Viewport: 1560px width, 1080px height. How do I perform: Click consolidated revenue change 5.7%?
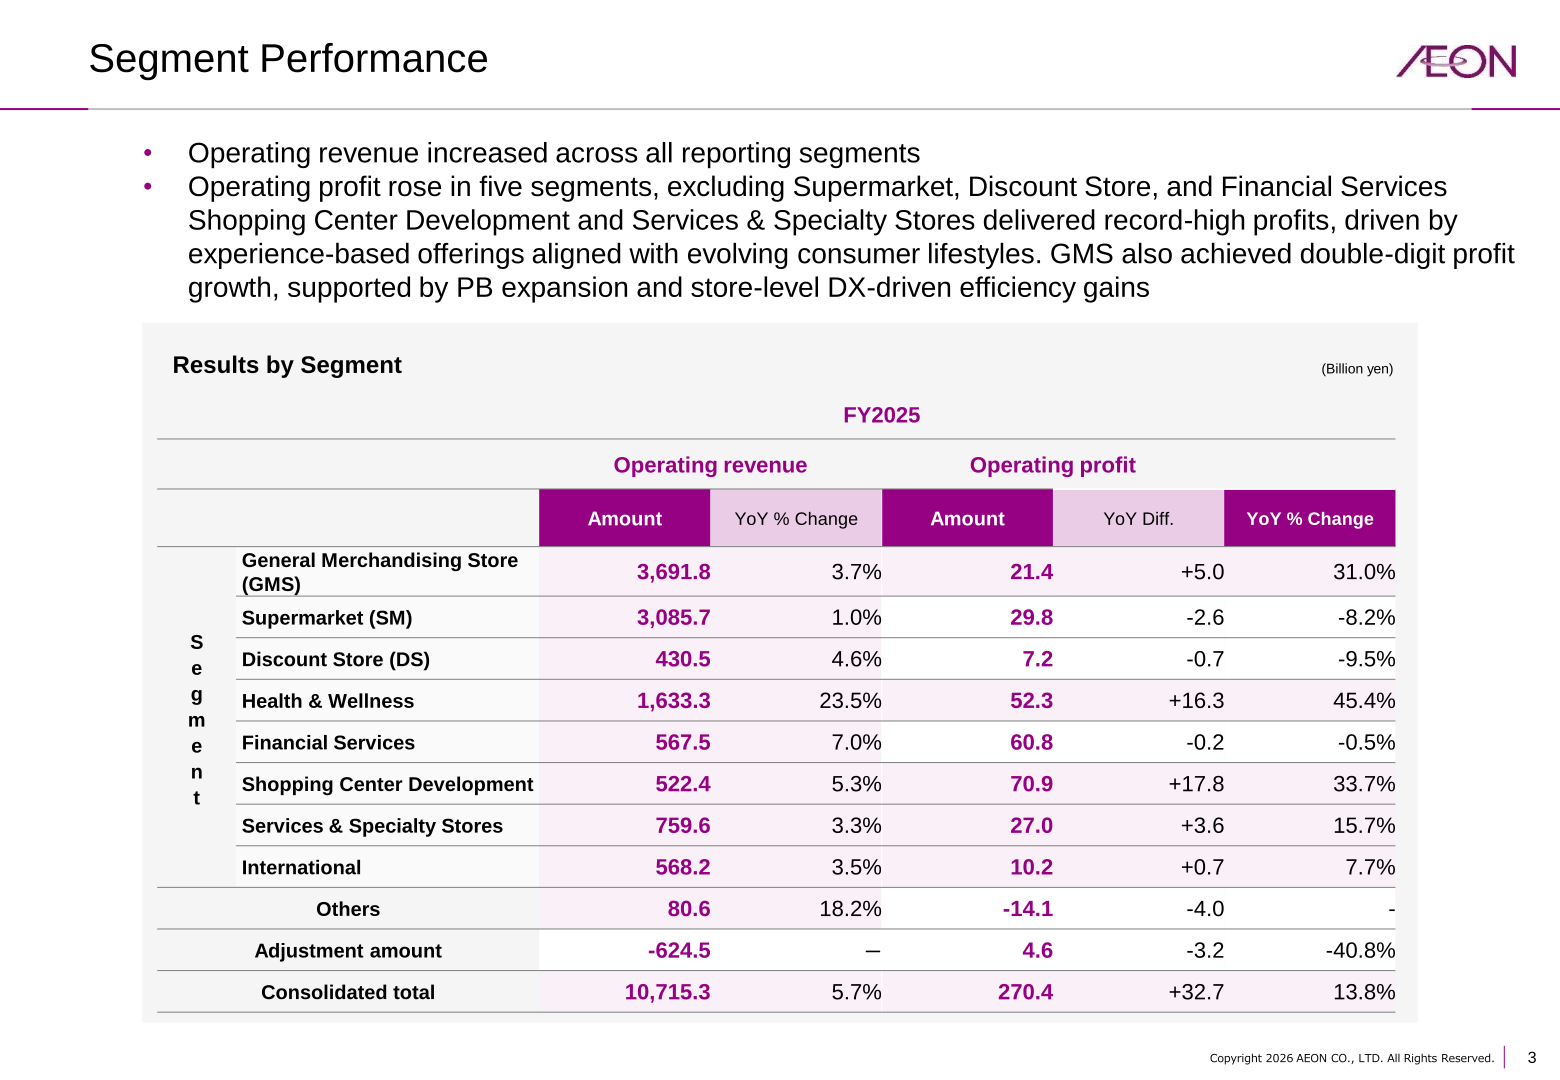point(856,993)
